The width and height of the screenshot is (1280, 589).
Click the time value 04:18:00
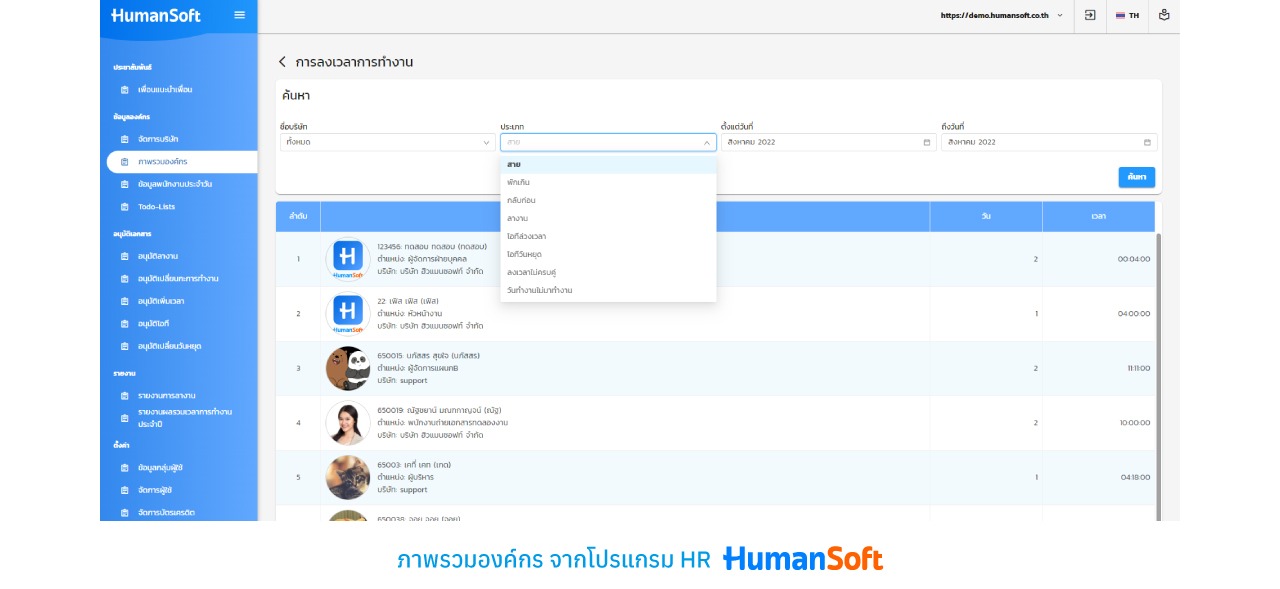(1135, 477)
